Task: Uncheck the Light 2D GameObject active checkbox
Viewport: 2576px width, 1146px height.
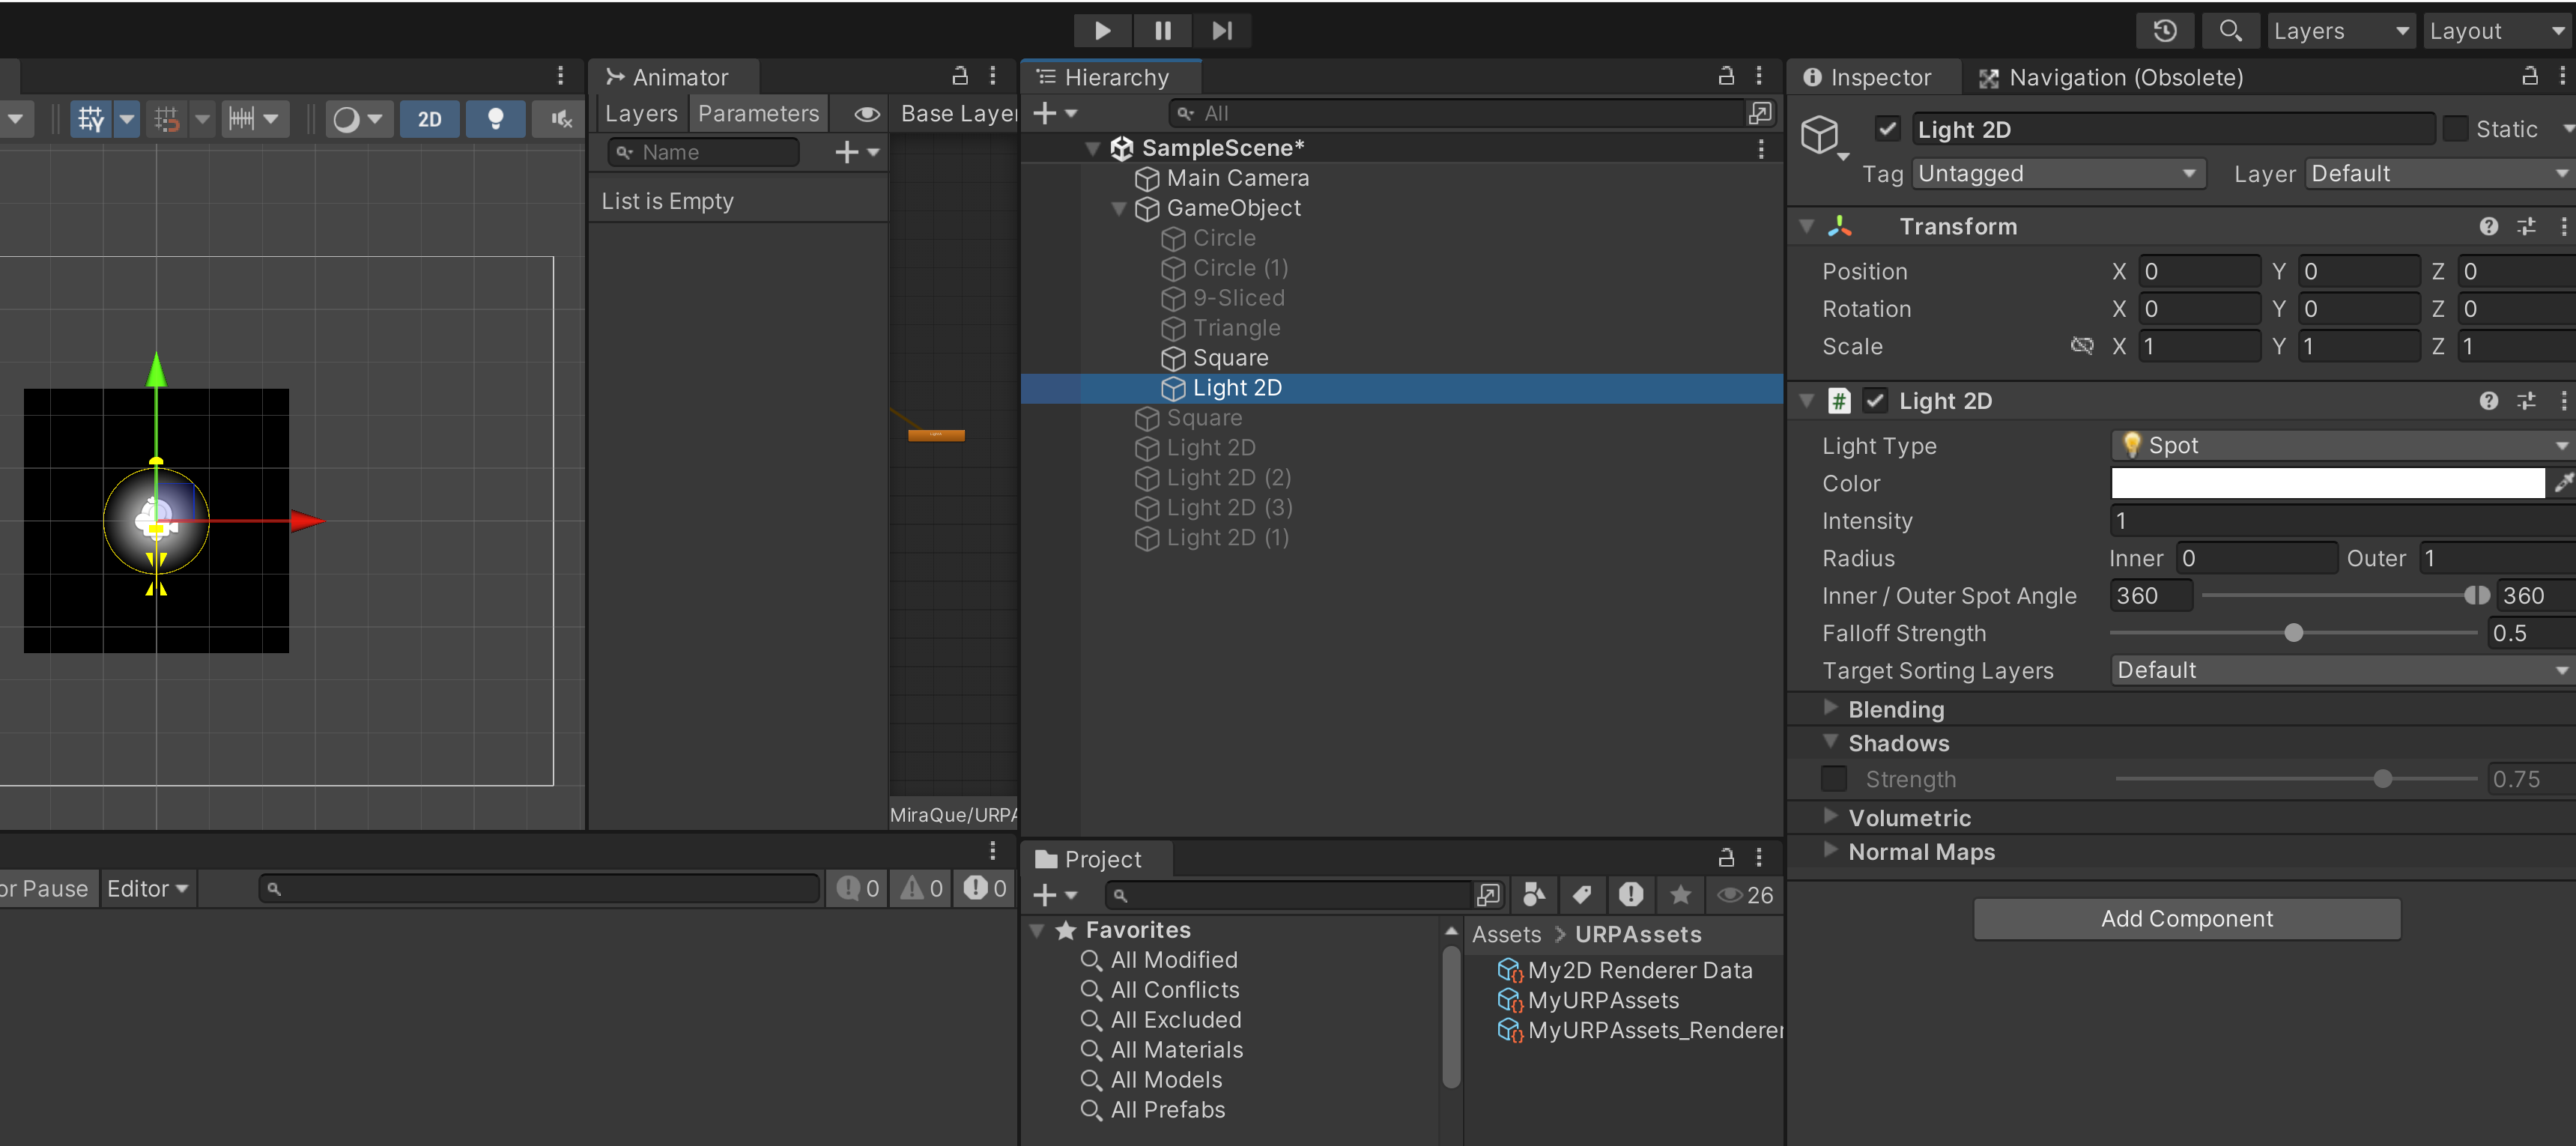Action: (x=1887, y=129)
